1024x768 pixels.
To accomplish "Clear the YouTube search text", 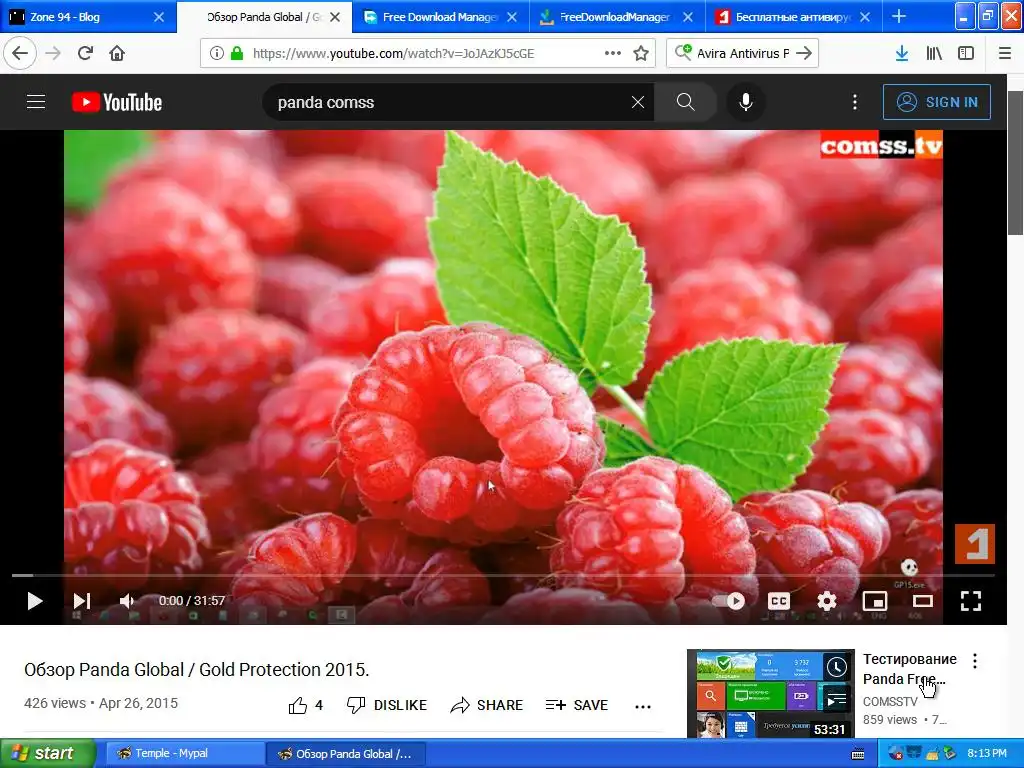I will tap(638, 102).
